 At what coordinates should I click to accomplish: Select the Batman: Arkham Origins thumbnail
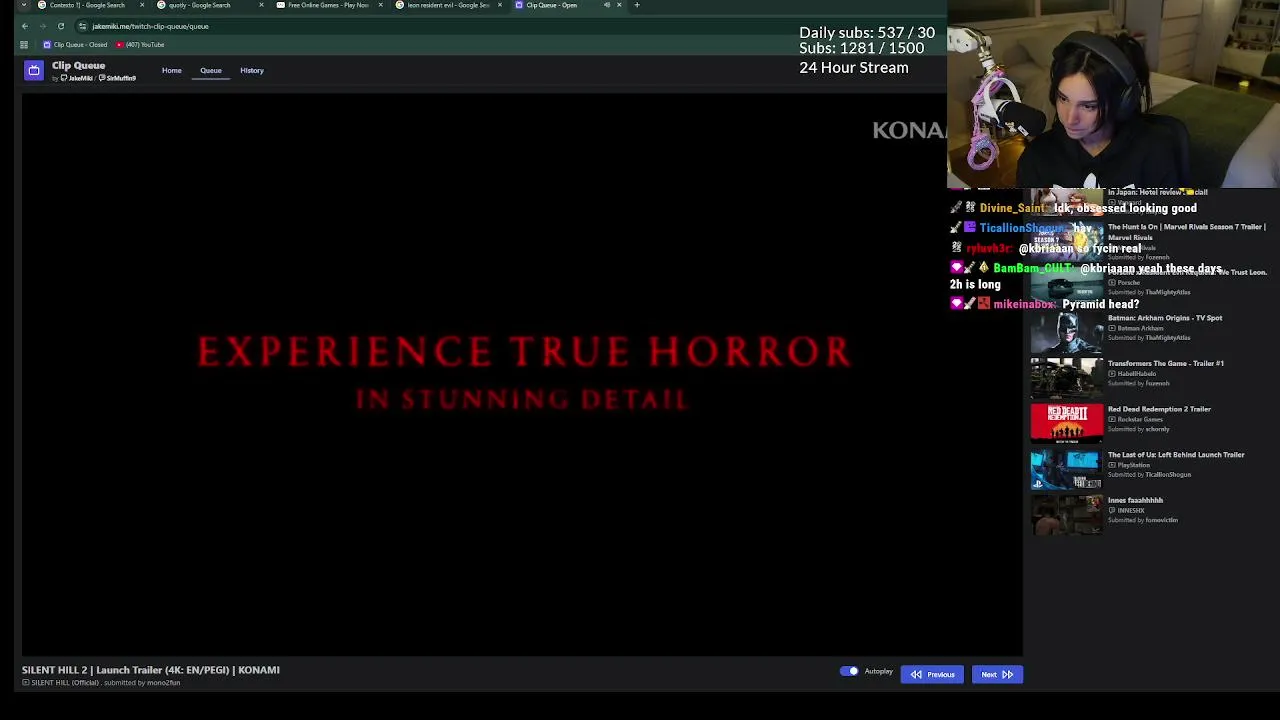tap(1067, 333)
